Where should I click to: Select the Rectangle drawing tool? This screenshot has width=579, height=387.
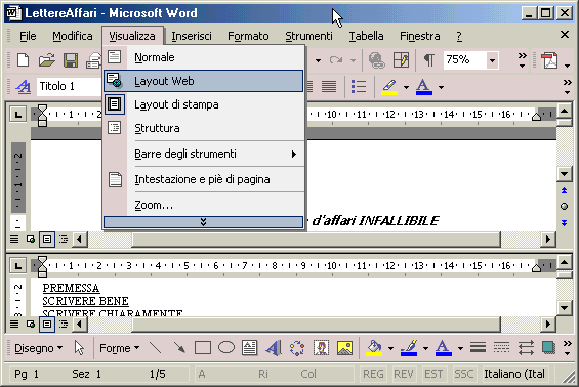tap(203, 348)
